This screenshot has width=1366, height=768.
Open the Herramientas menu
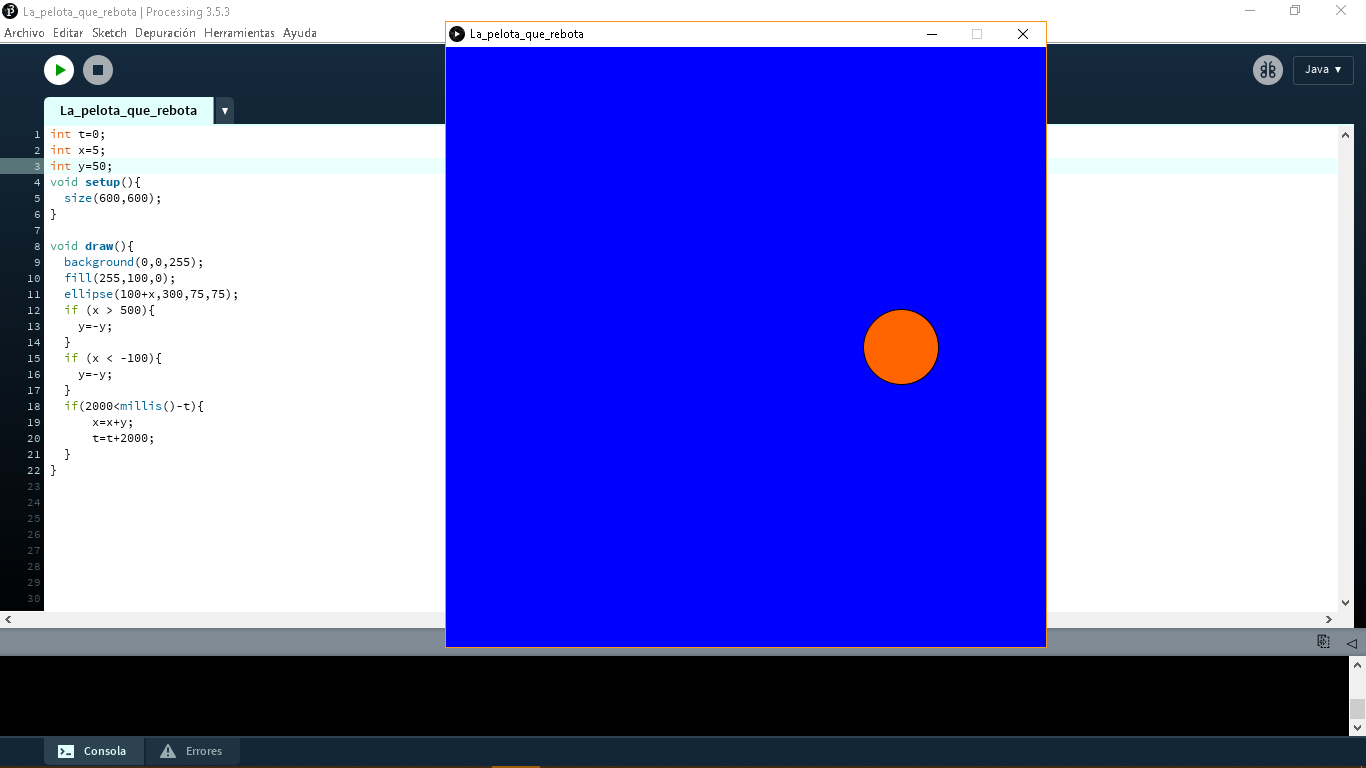(x=239, y=33)
